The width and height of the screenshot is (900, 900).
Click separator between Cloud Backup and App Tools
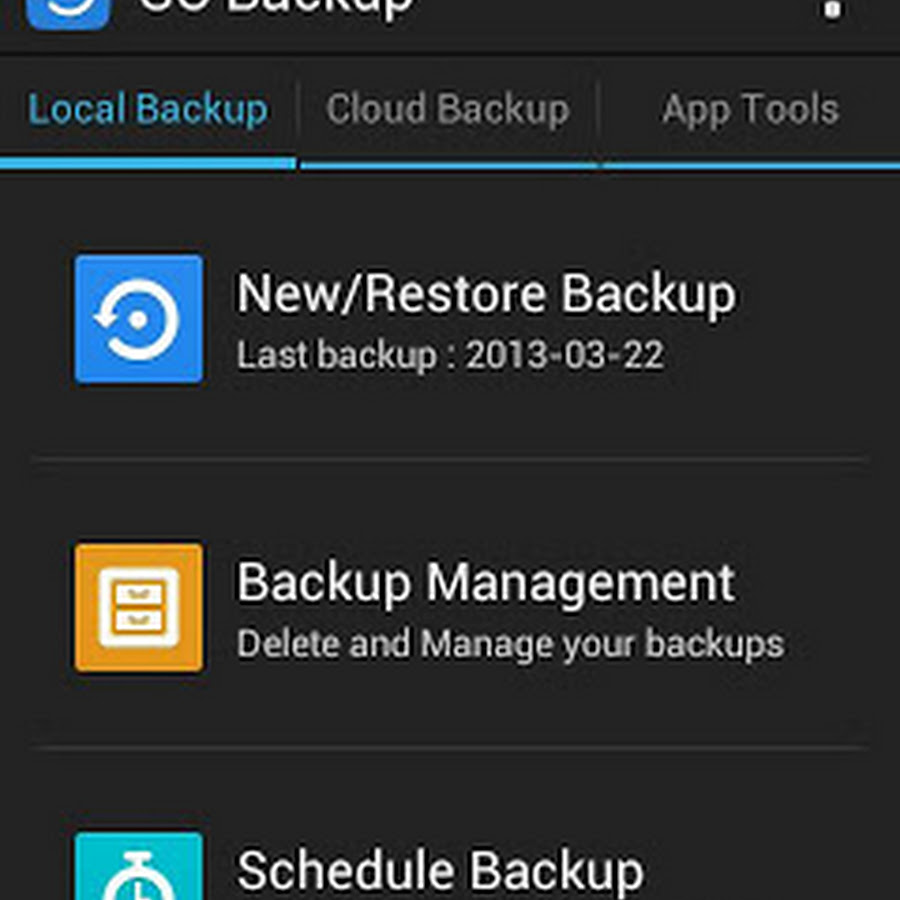(x=598, y=109)
